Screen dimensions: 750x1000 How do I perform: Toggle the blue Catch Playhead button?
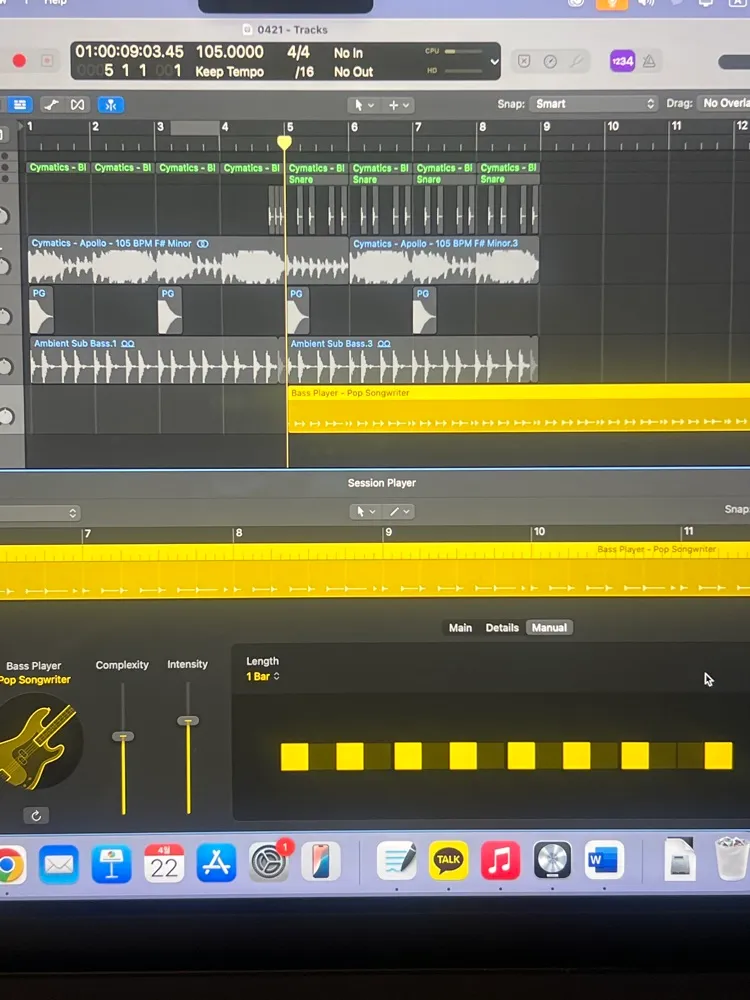tap(111, 105)
